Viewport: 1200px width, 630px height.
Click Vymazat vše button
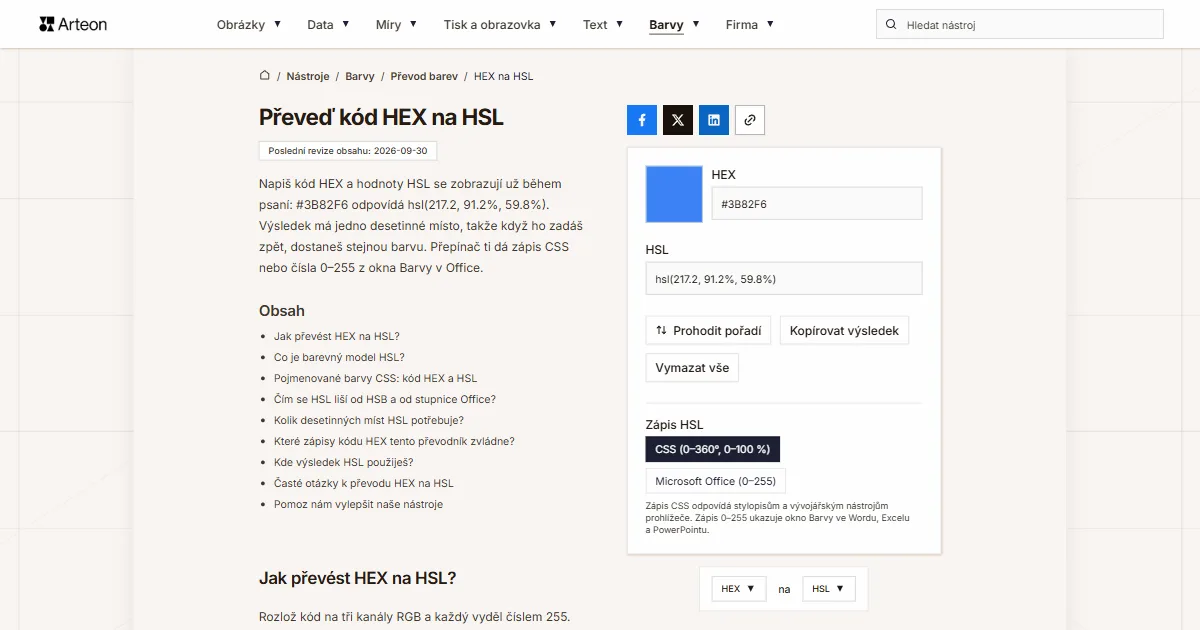692,367
